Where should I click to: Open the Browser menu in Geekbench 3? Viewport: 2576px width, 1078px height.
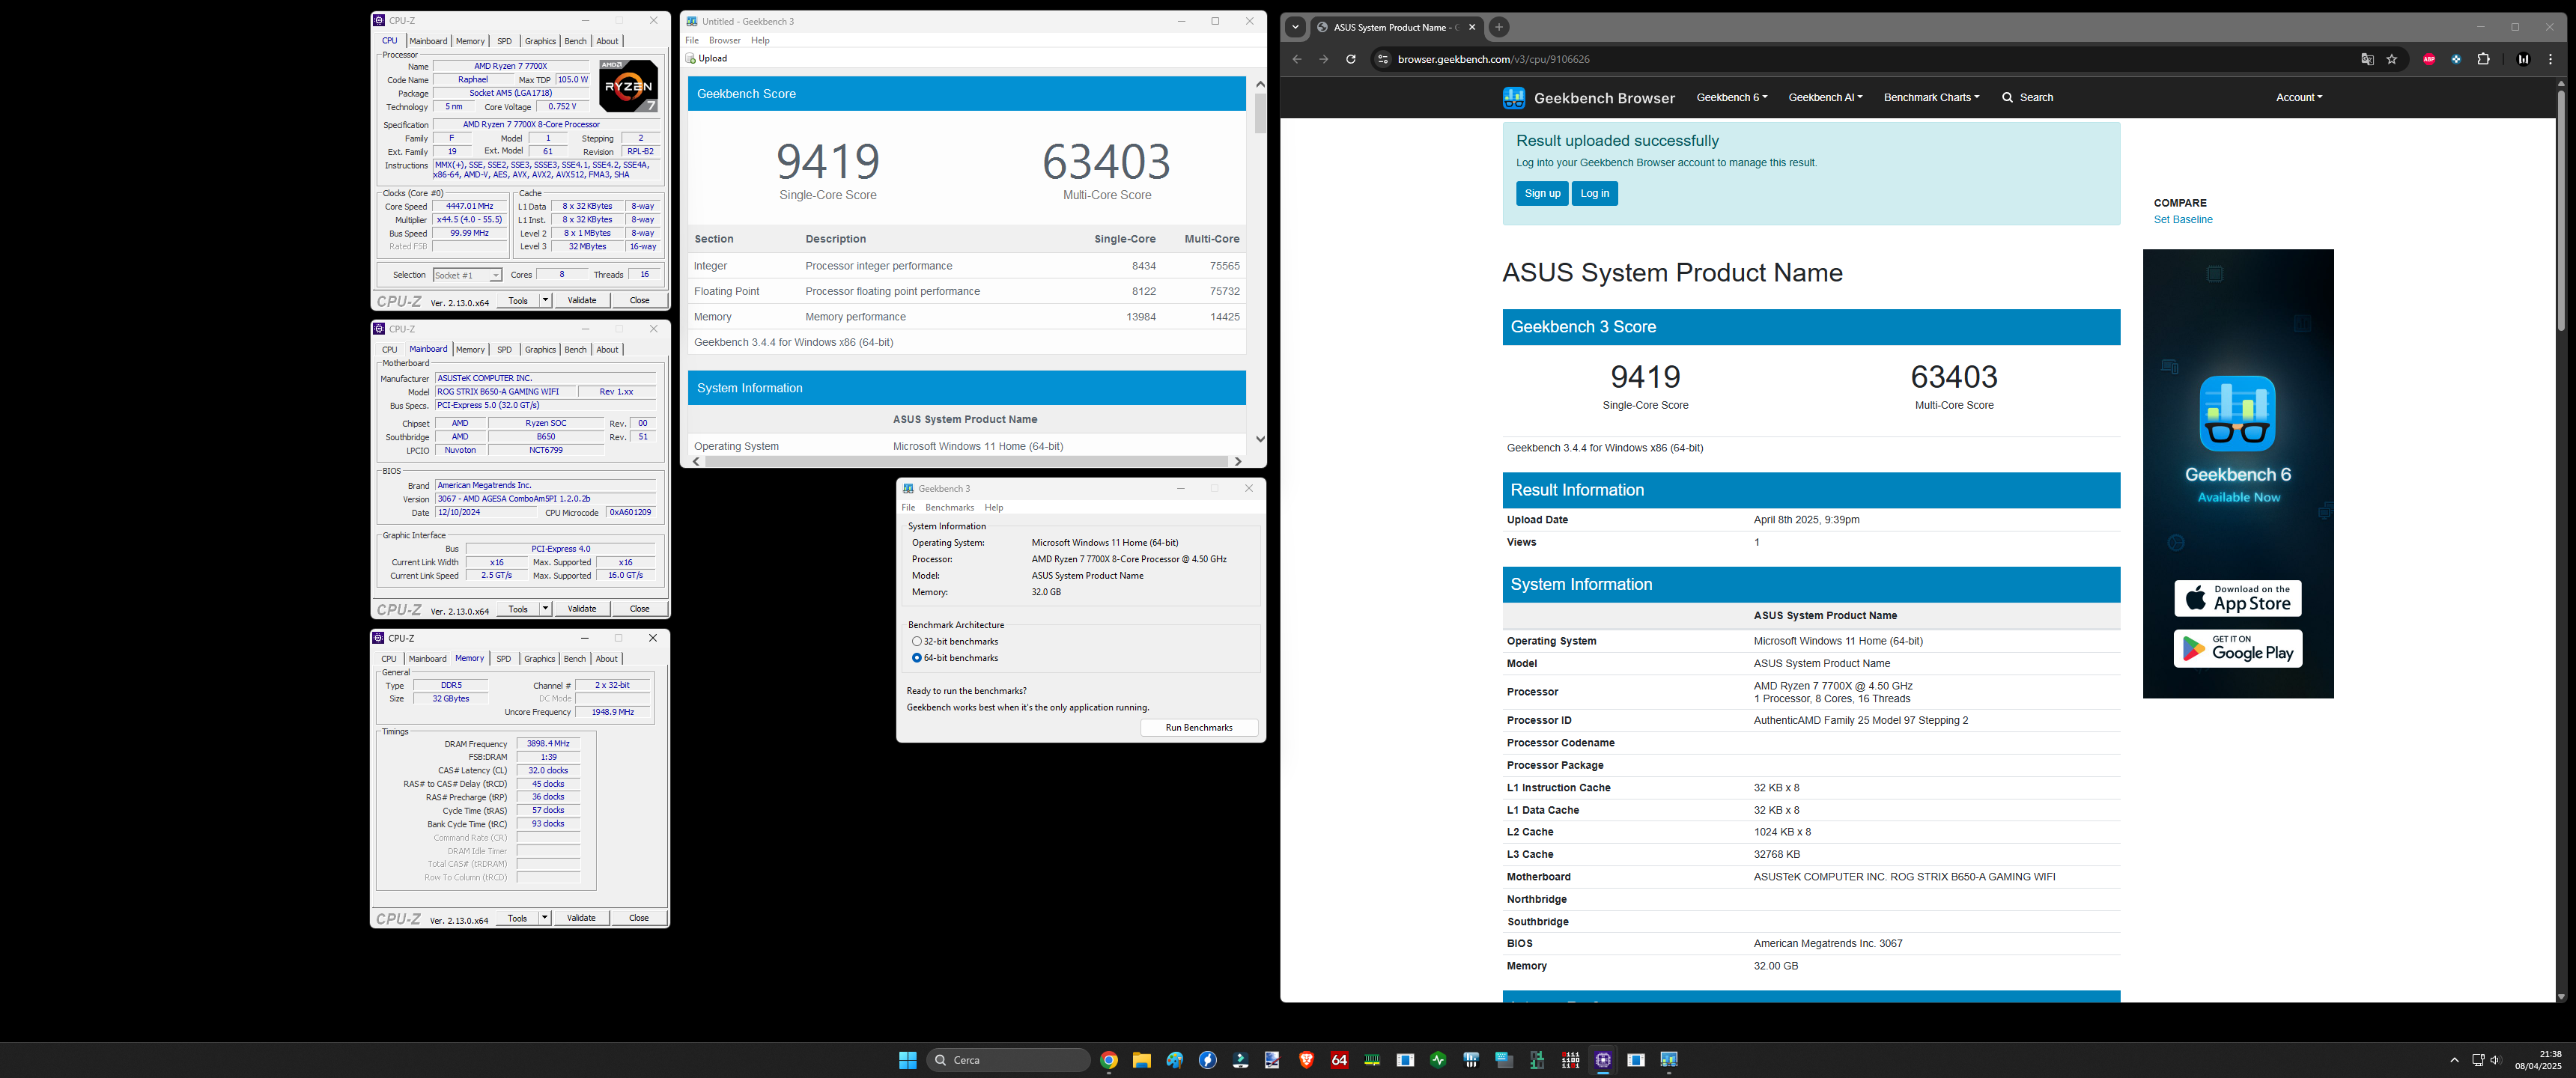click(724, 40)
